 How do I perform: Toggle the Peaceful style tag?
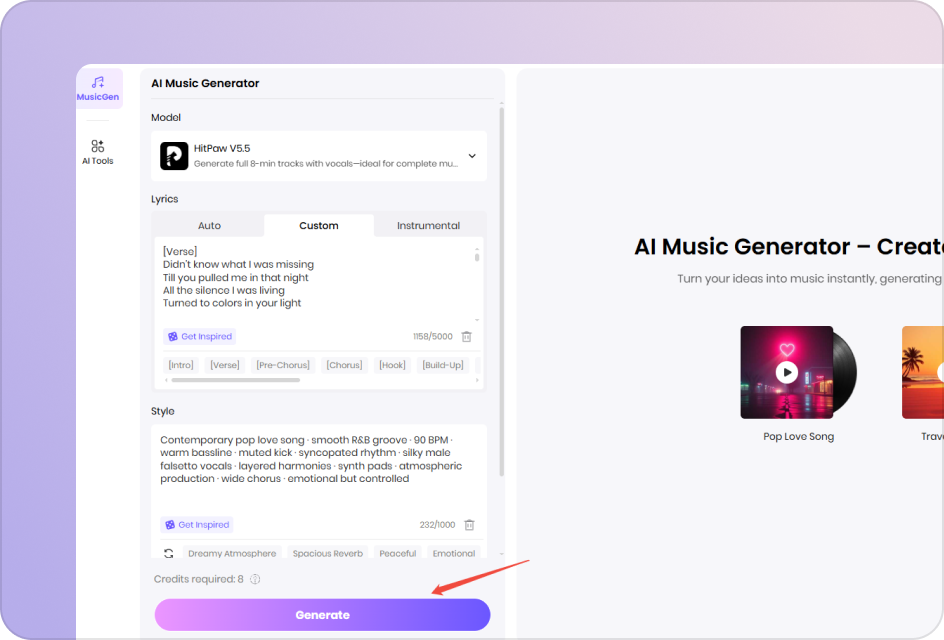pos(399,552)
